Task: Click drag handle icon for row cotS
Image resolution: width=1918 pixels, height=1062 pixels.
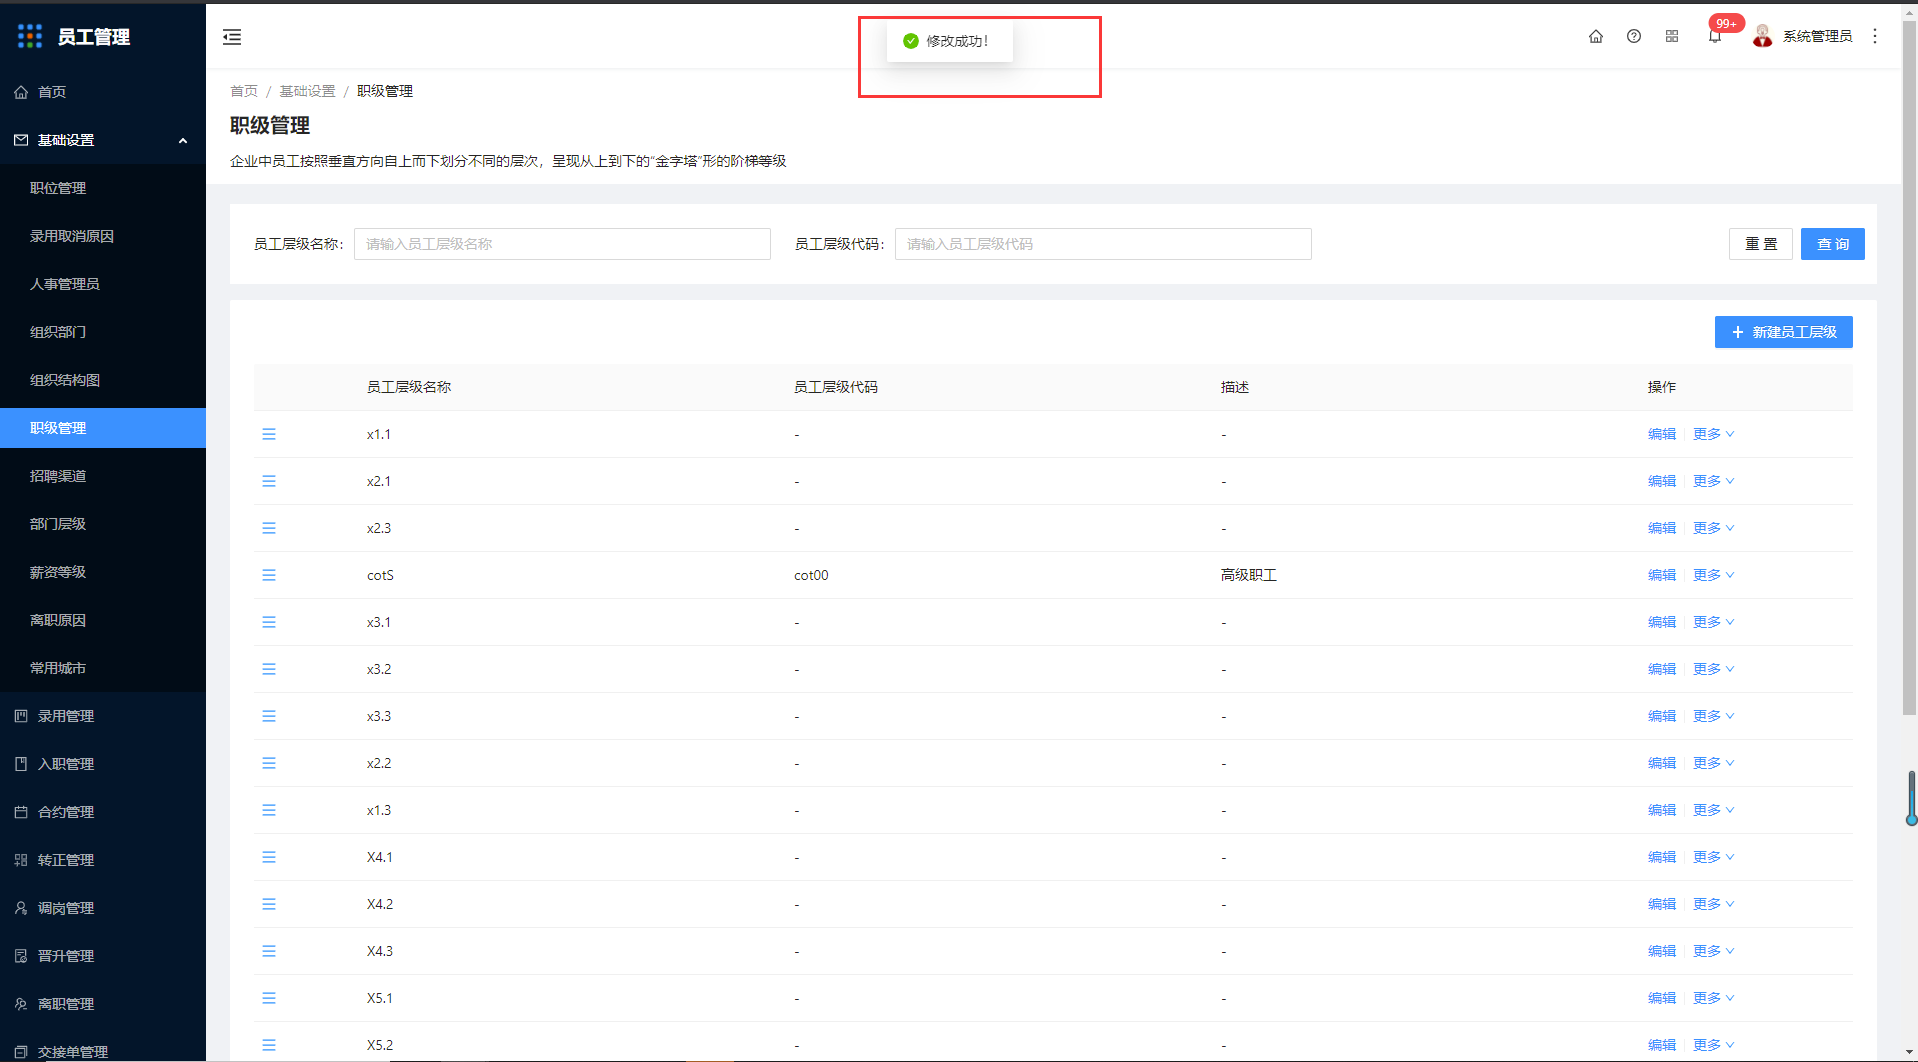Action: point(269,575)
